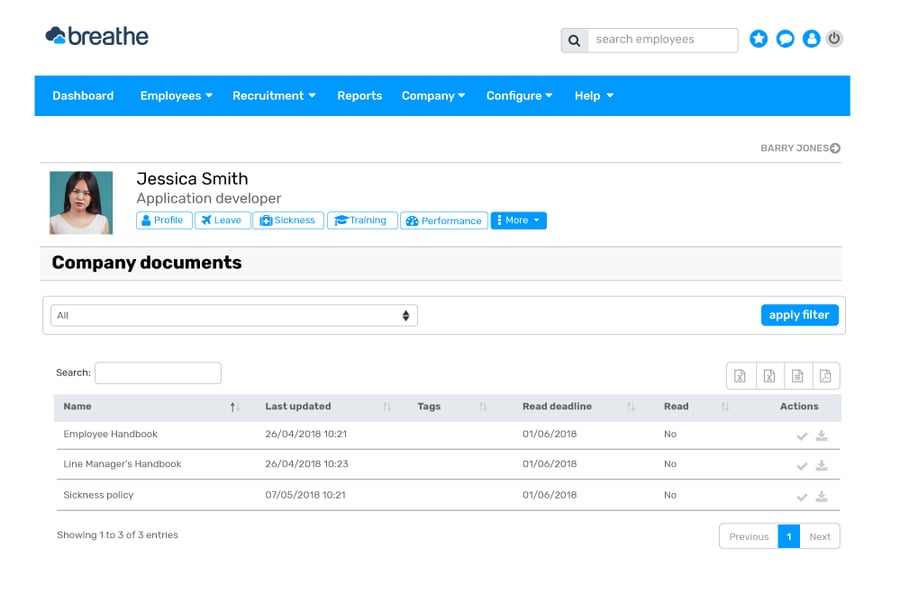Download the Employee Handbook document
The width and height of the screenshot is (900, 592).
click(822, 435)
